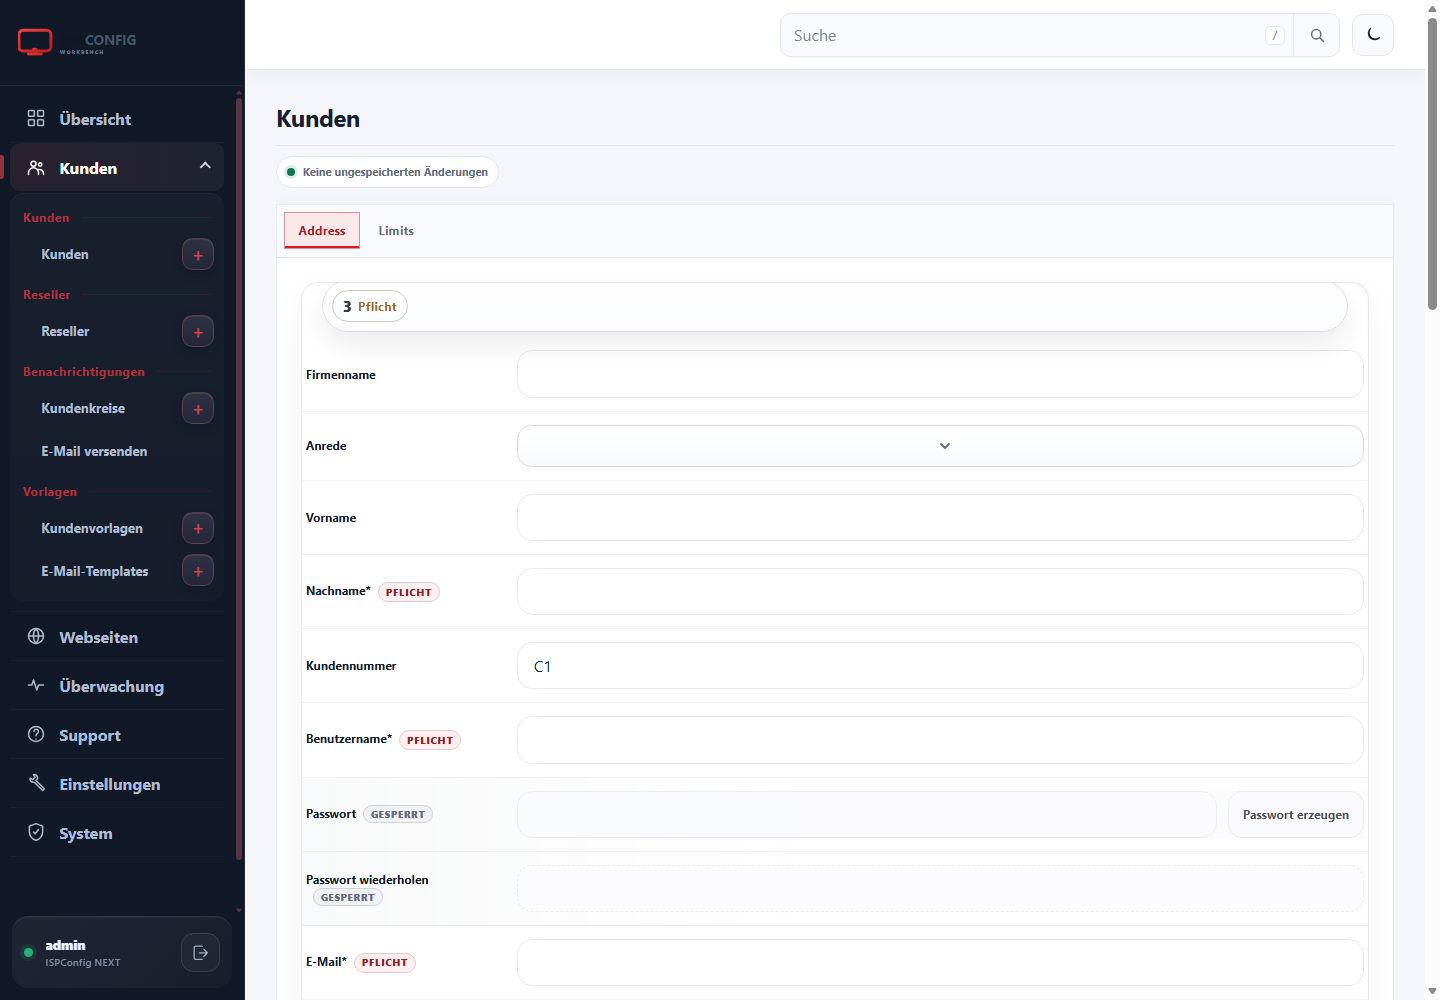
Task: Expand the System section
Action: pos(117,833)
